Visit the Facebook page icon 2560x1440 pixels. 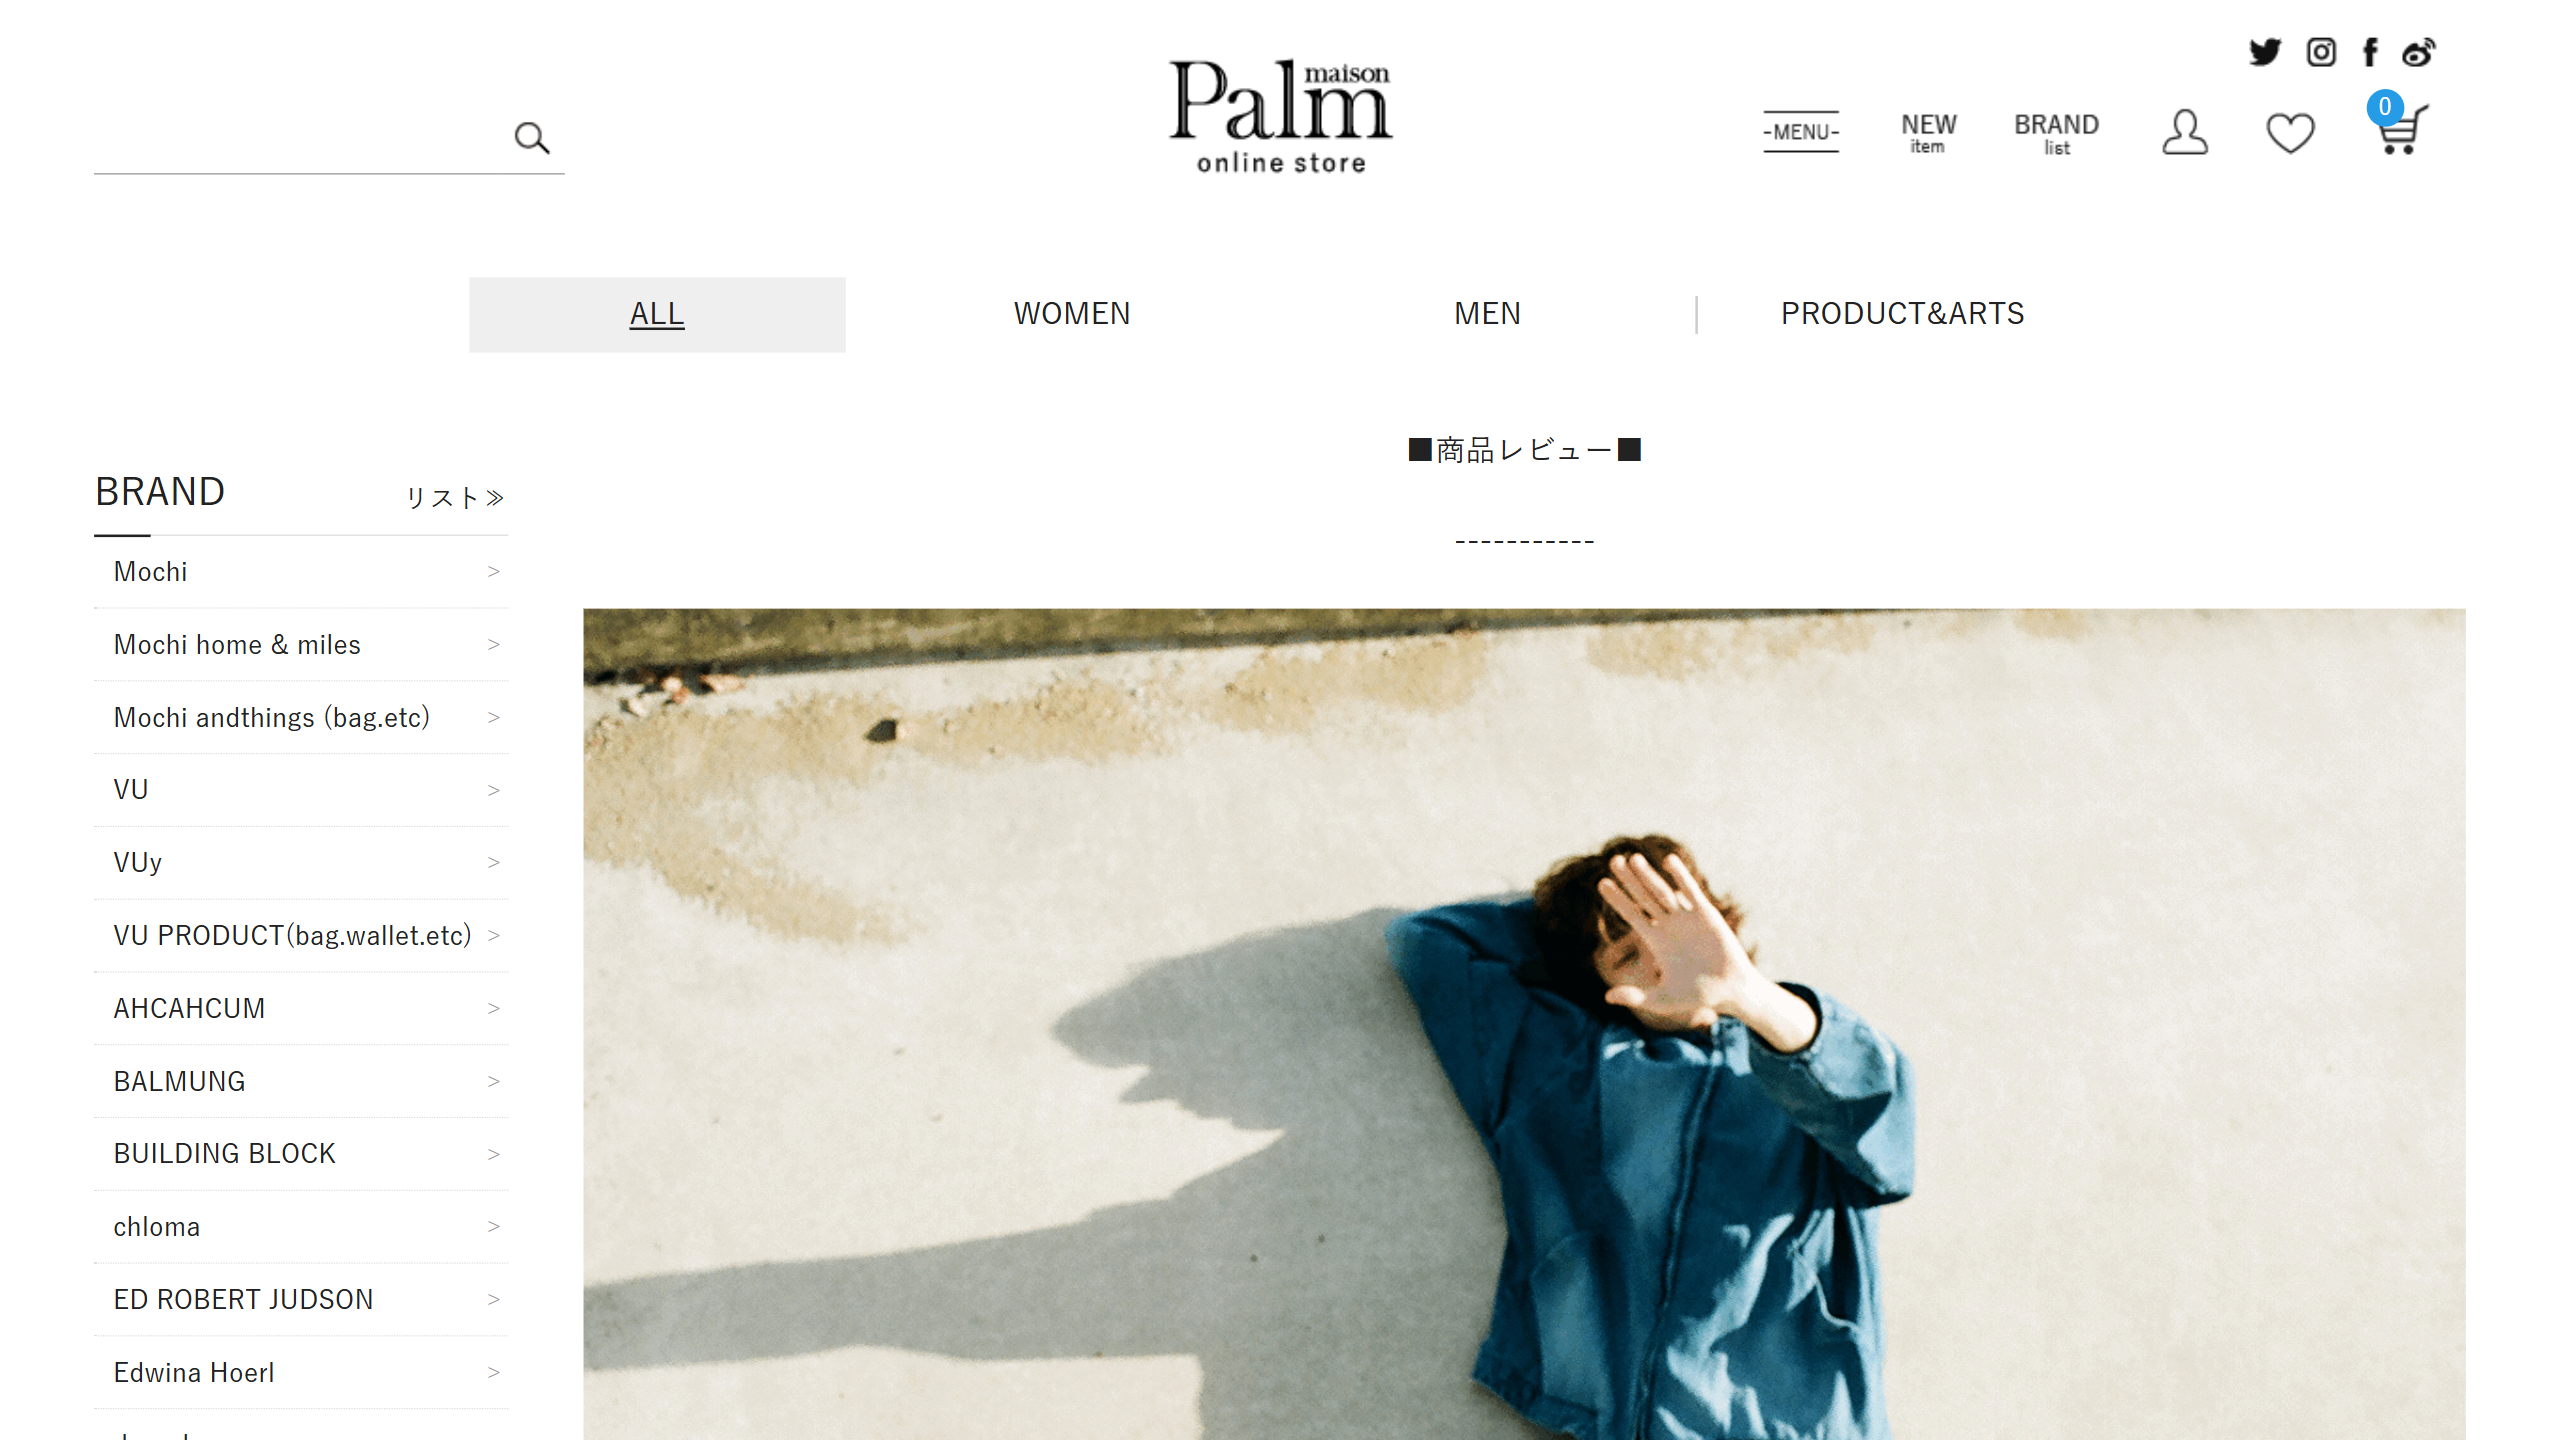(2370, 52)
